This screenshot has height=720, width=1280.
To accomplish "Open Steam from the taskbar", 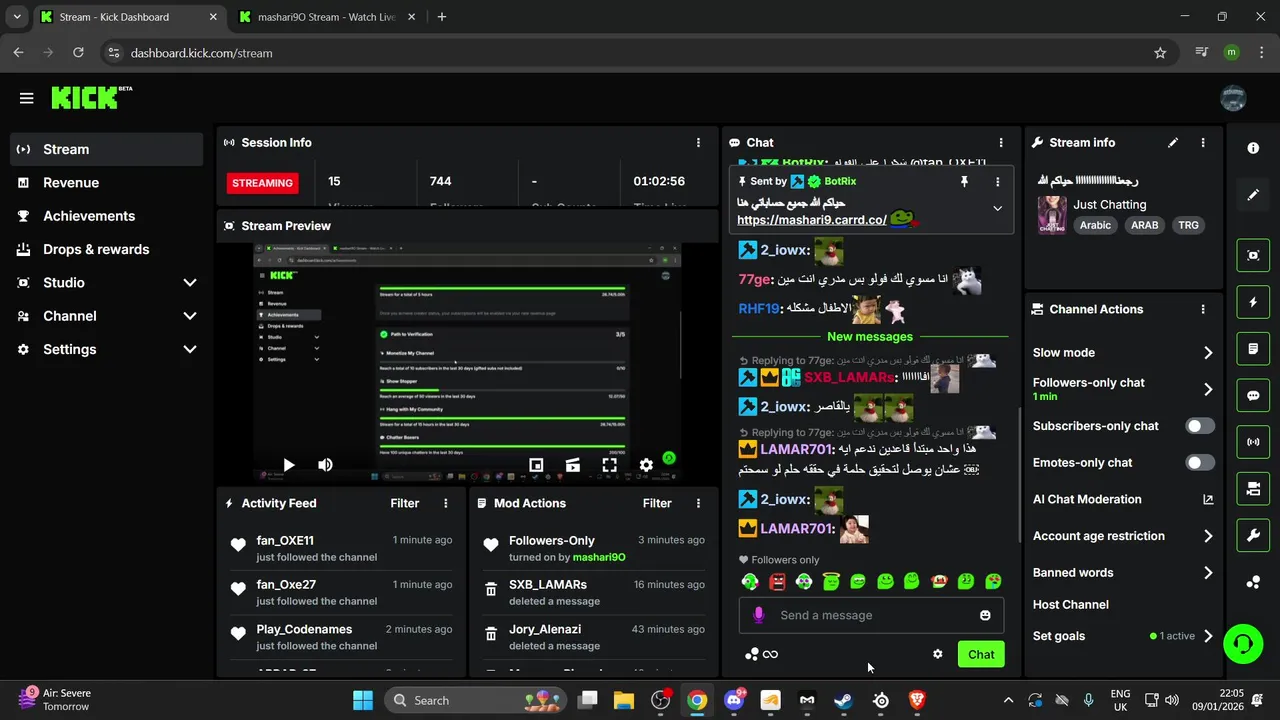I will [x=844, y=700].
